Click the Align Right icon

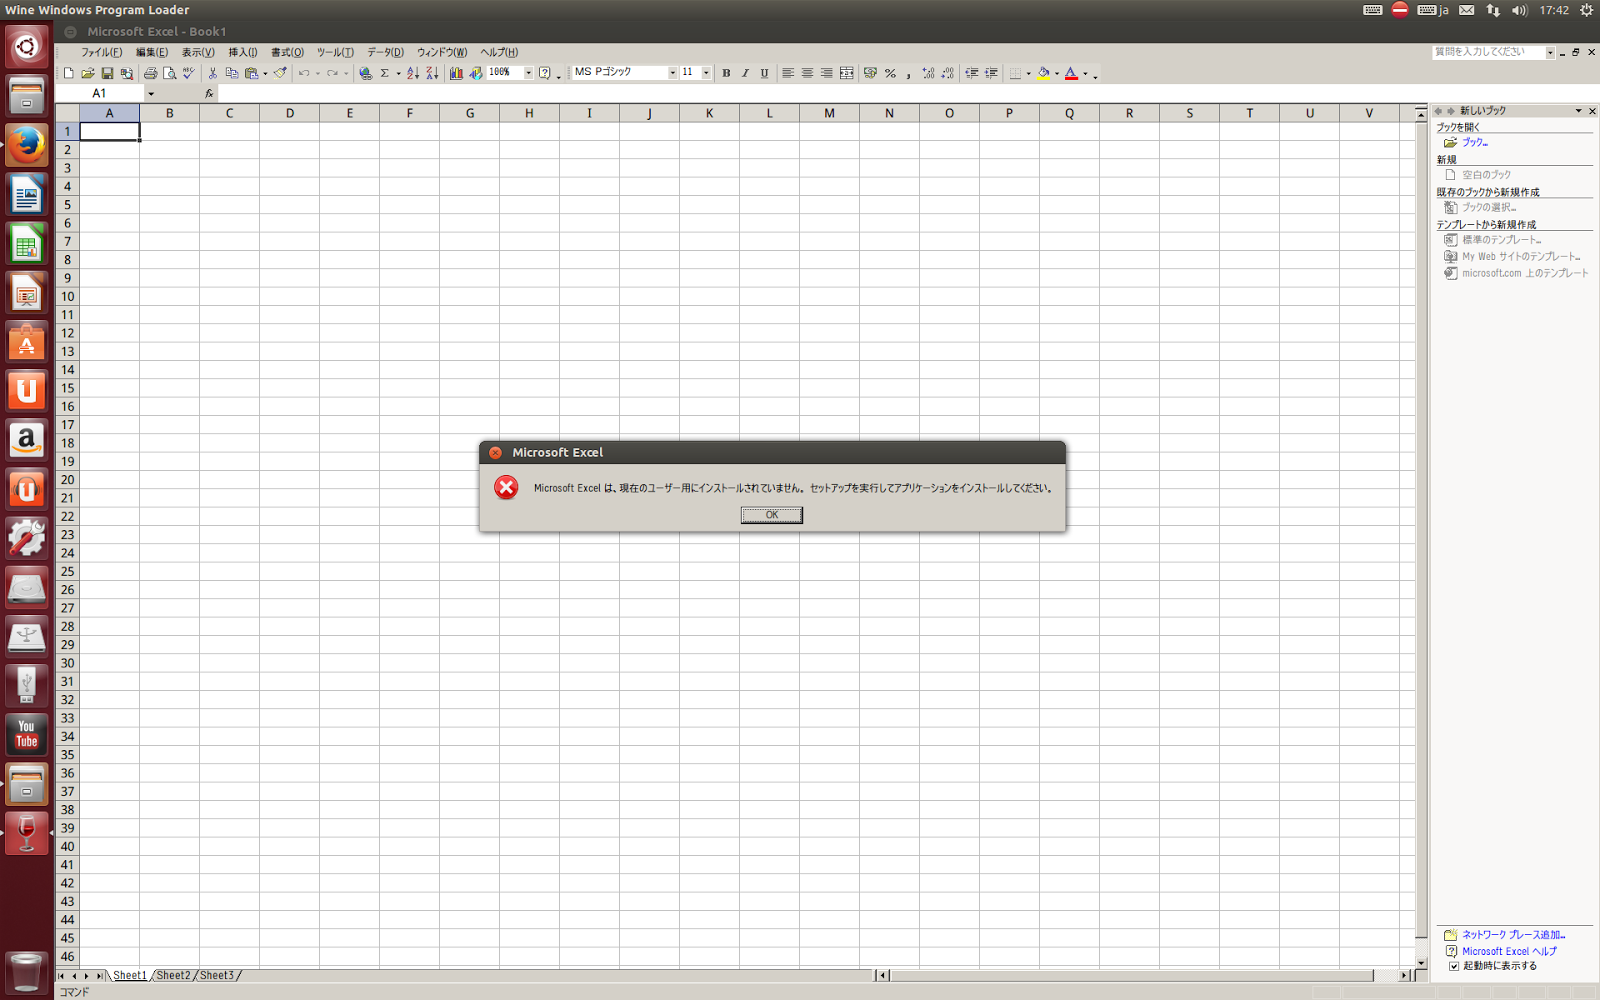tap(826, 73)
